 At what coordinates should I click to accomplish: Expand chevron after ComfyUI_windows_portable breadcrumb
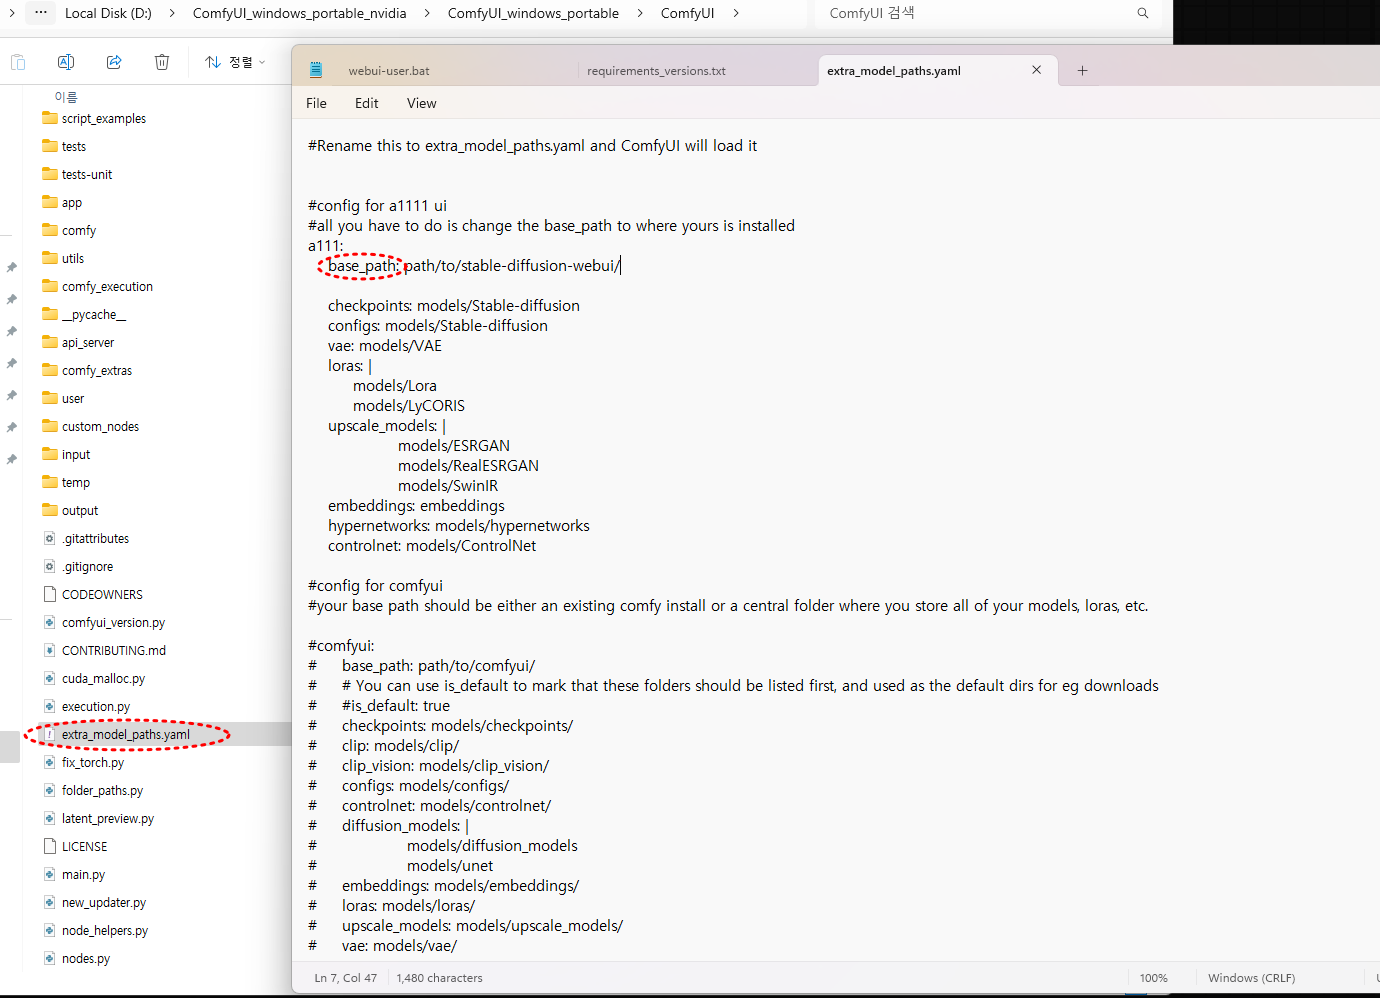pyautogui.click(x=640, y=13)
